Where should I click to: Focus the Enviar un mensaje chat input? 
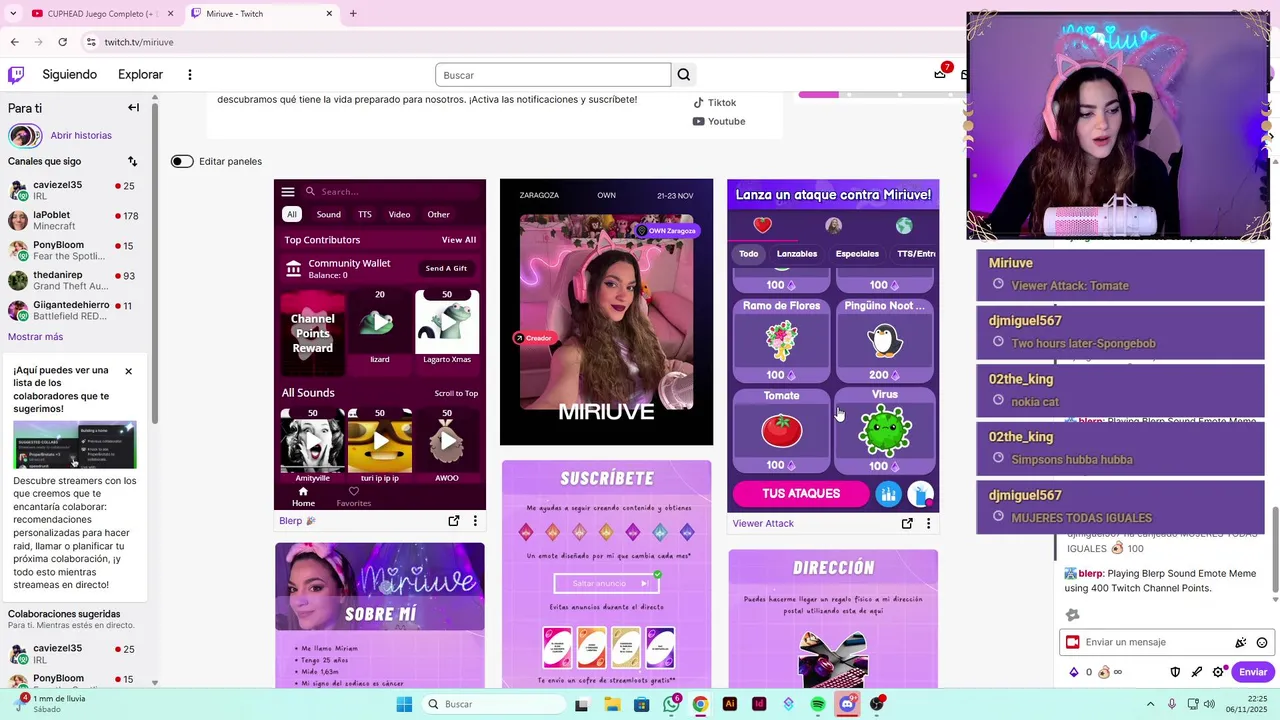pyautogui.click(x=1156, y=642)
